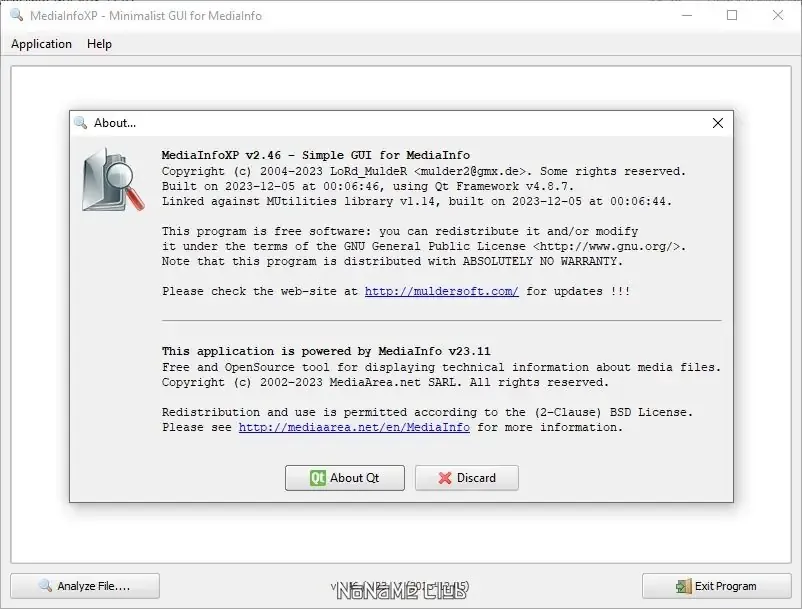
Task: Open the Application menu
Action: (x=41, y=44)
